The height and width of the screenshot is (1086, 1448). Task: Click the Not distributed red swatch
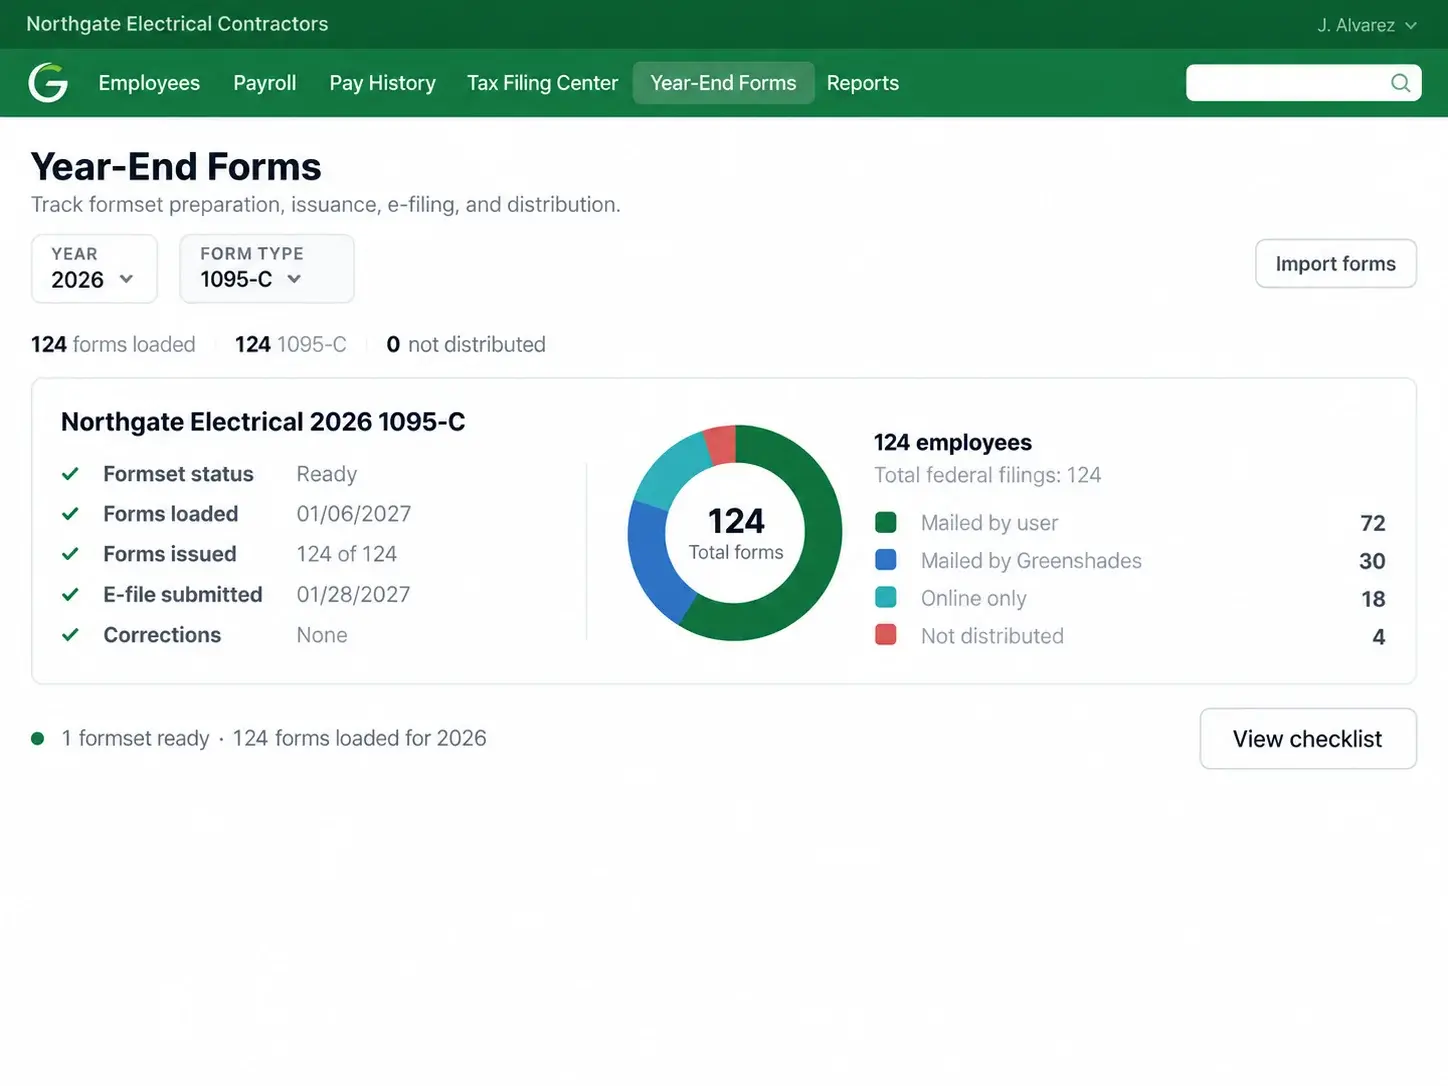[886, 635]
